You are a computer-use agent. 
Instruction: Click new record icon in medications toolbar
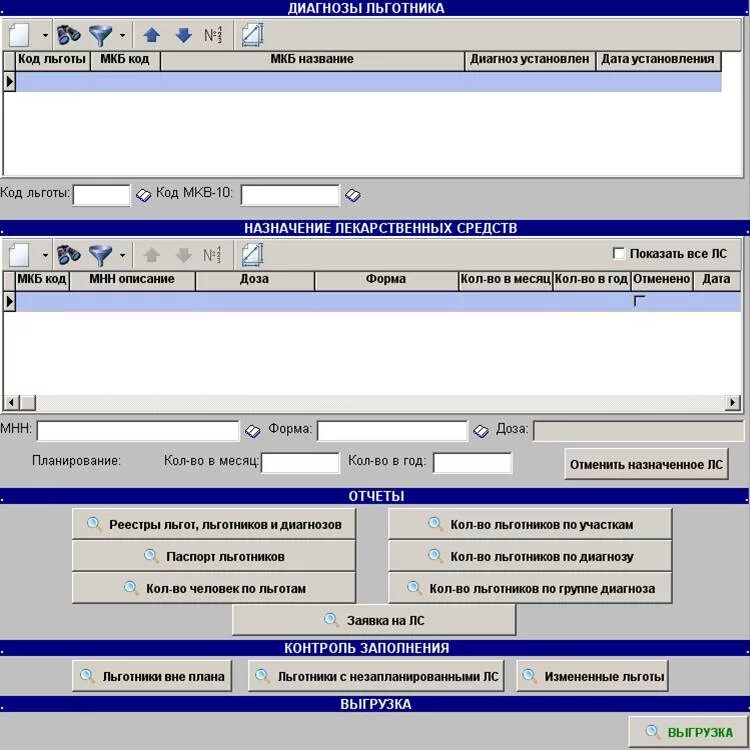pyautogui.click(x=20, y=255)
